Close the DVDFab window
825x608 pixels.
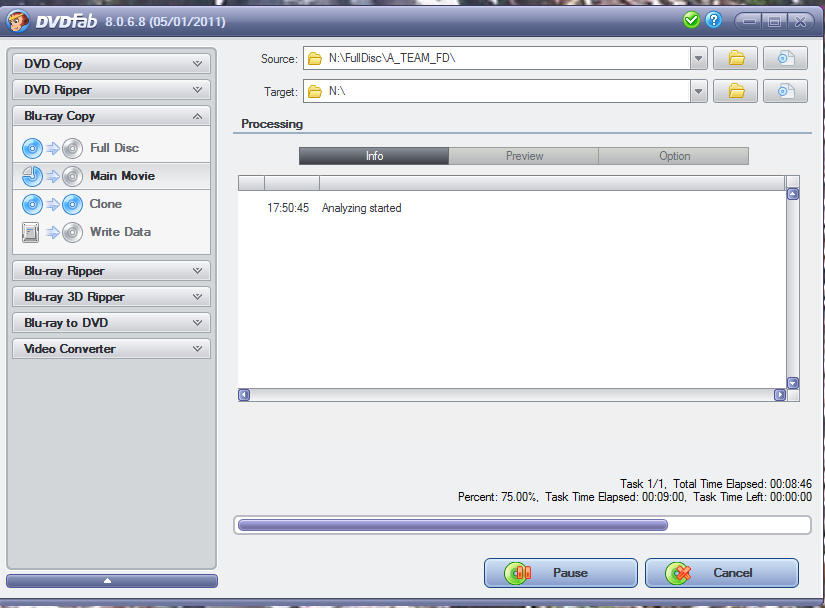(800, 22)
